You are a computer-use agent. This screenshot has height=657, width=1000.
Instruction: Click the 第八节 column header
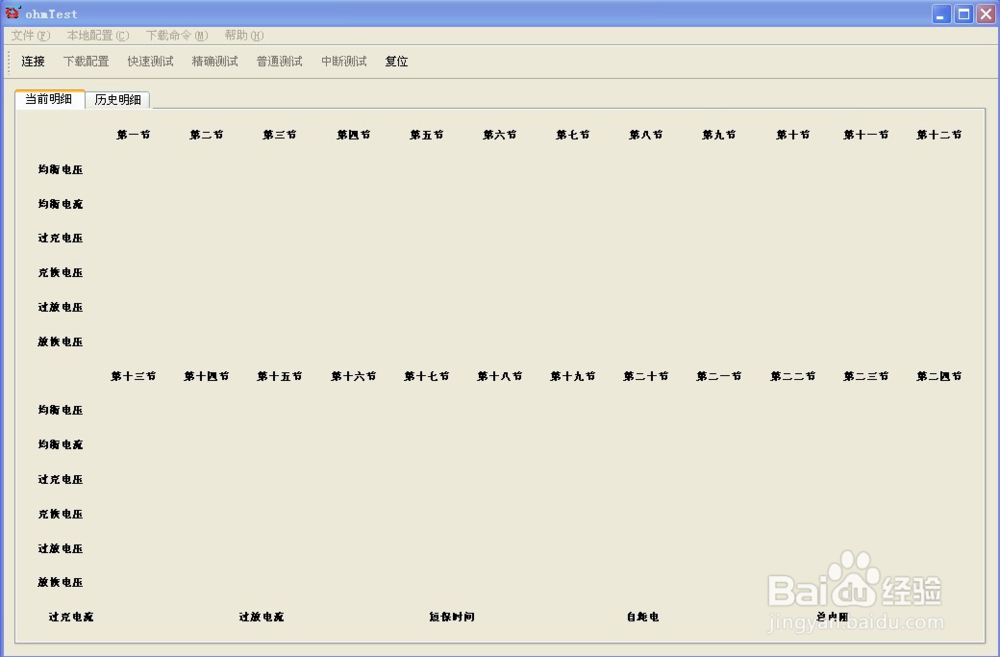(646, 135)
